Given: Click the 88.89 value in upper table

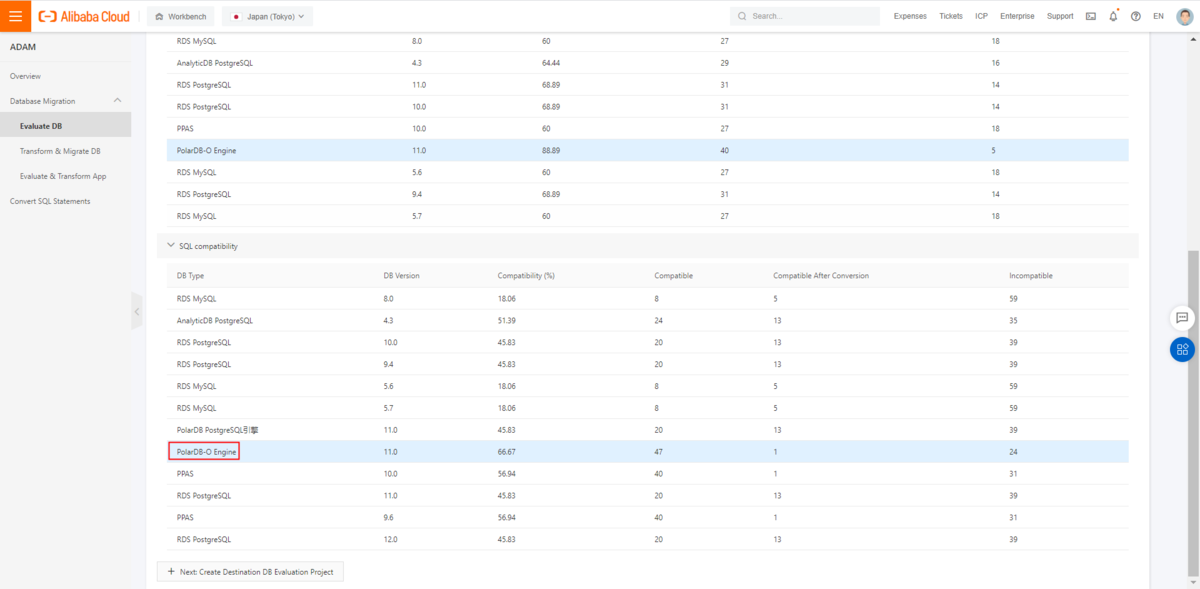Looking at the screenshot, I should 551,151.
